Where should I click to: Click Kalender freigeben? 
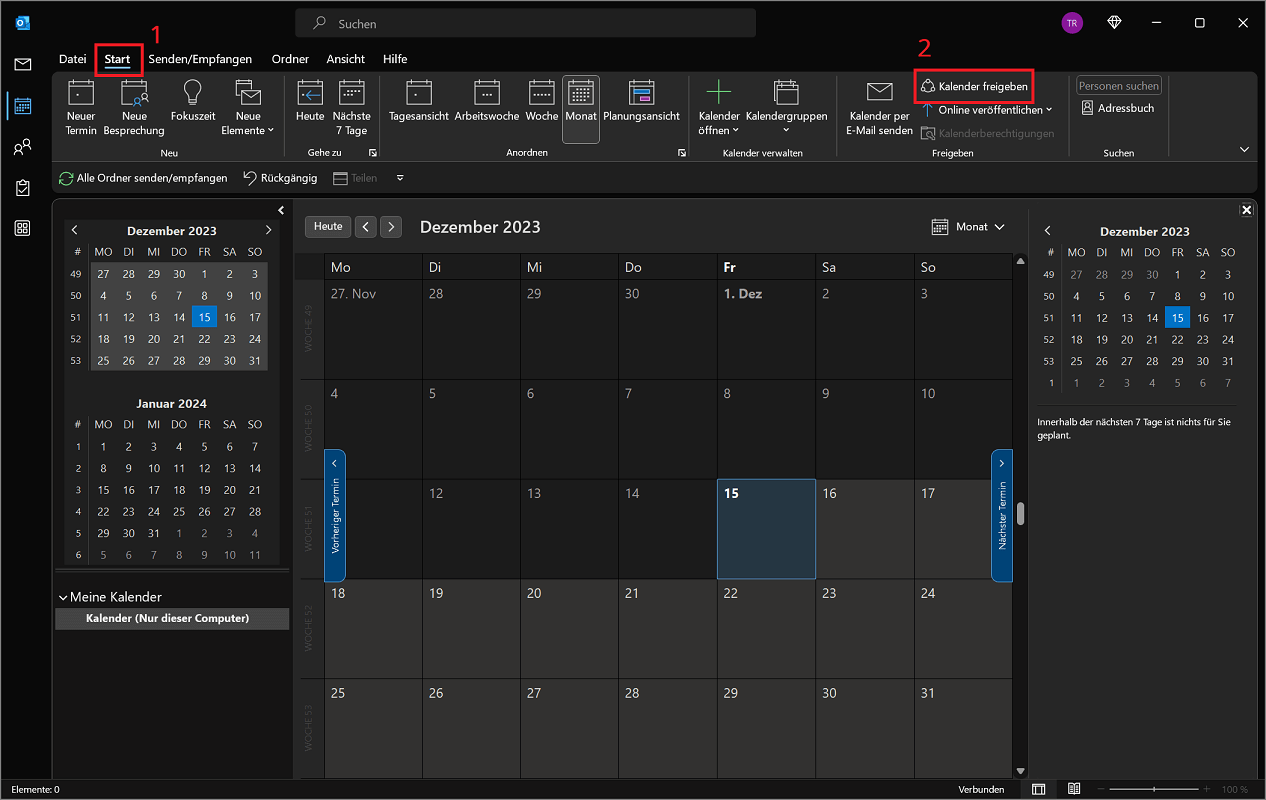(974, 87)
